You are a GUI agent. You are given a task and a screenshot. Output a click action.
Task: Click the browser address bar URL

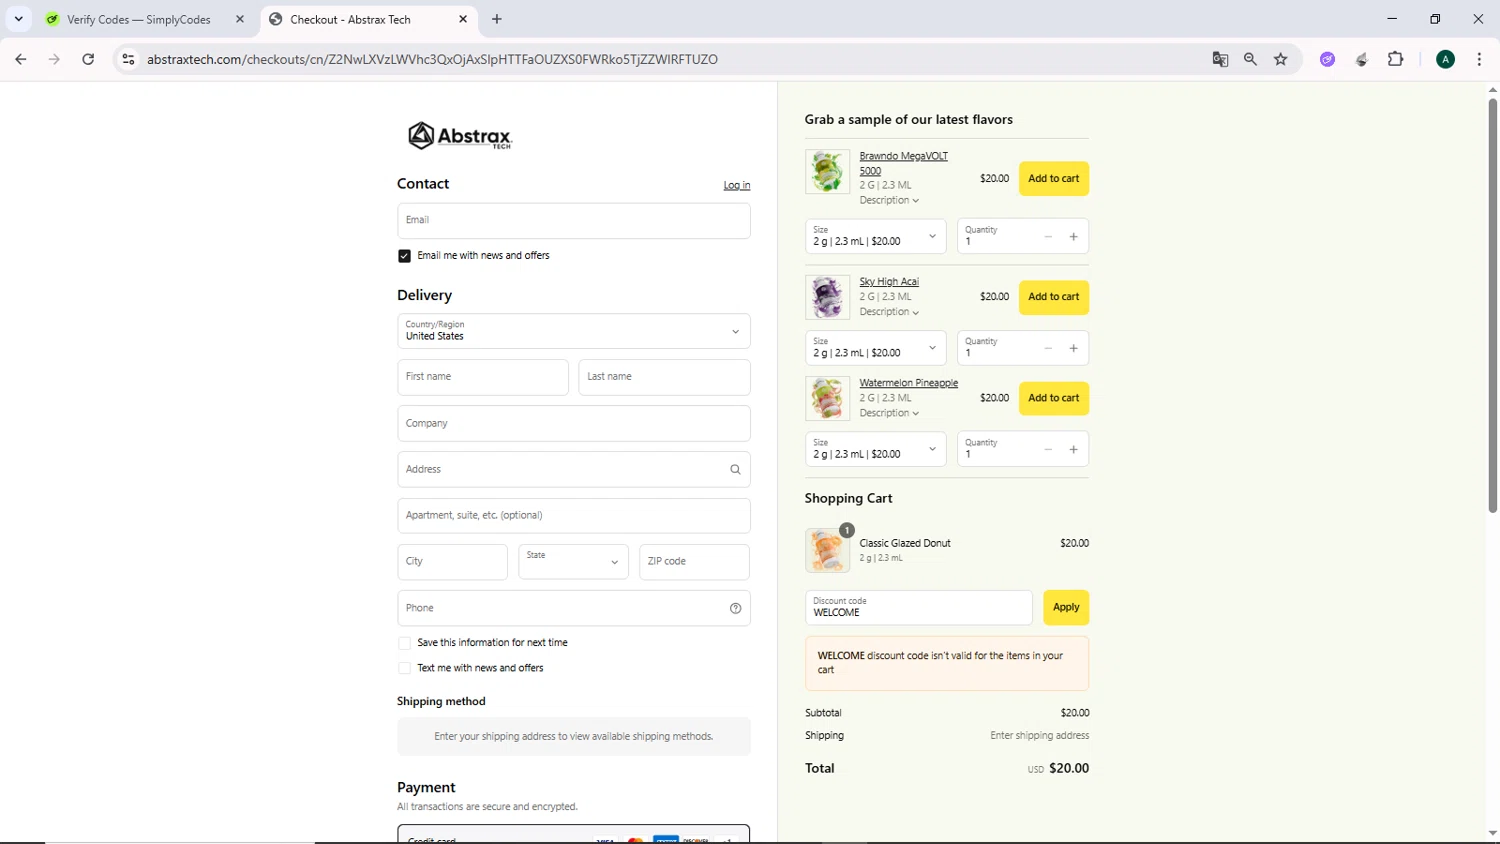[x=432, y=59]
